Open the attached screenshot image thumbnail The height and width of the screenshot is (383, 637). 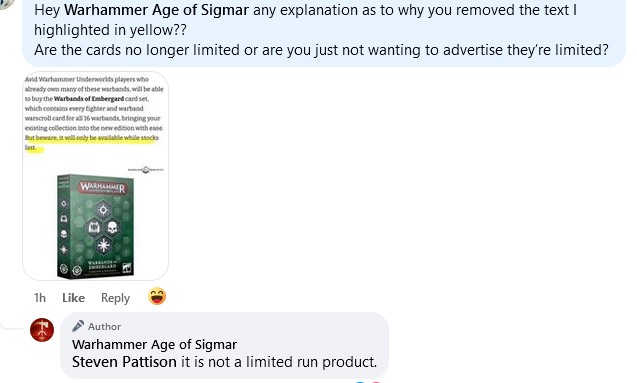click(x=95, y=176)
